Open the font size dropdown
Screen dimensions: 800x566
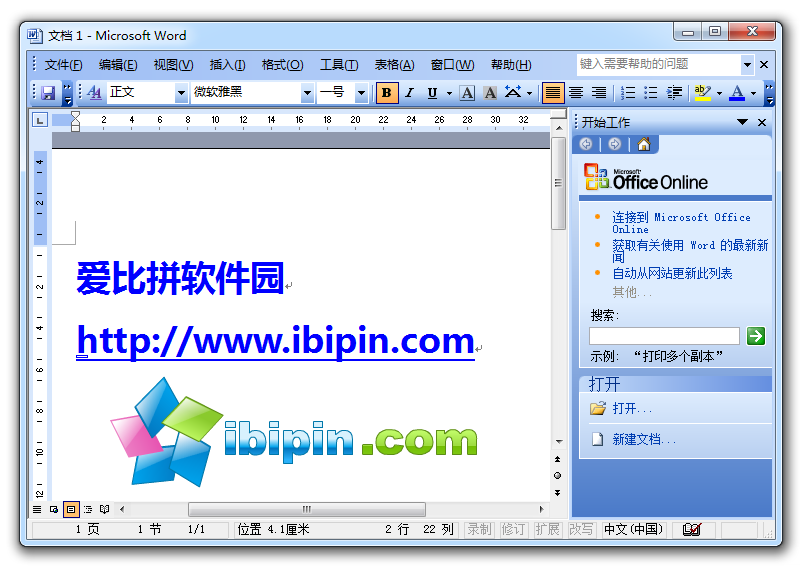(x=364, y=93)
